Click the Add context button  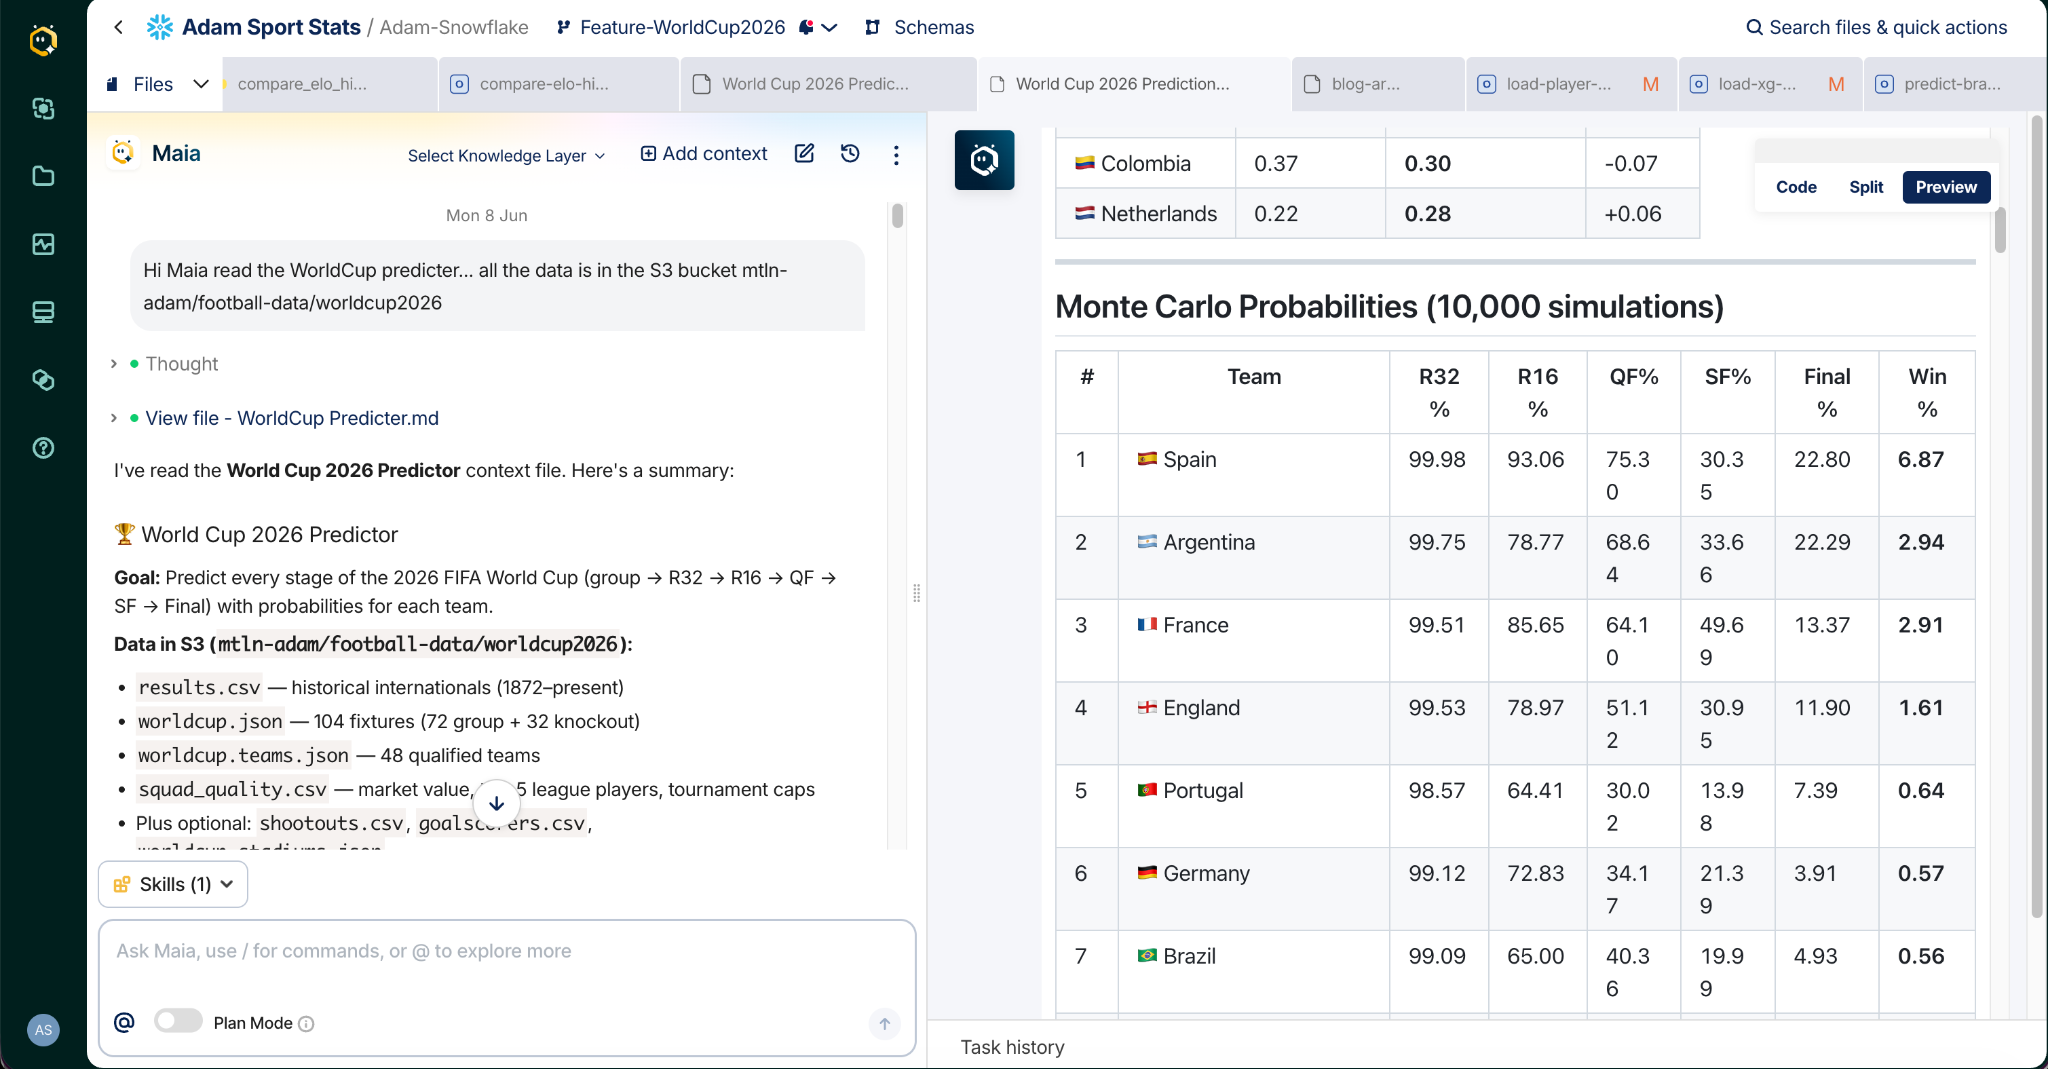704,154
